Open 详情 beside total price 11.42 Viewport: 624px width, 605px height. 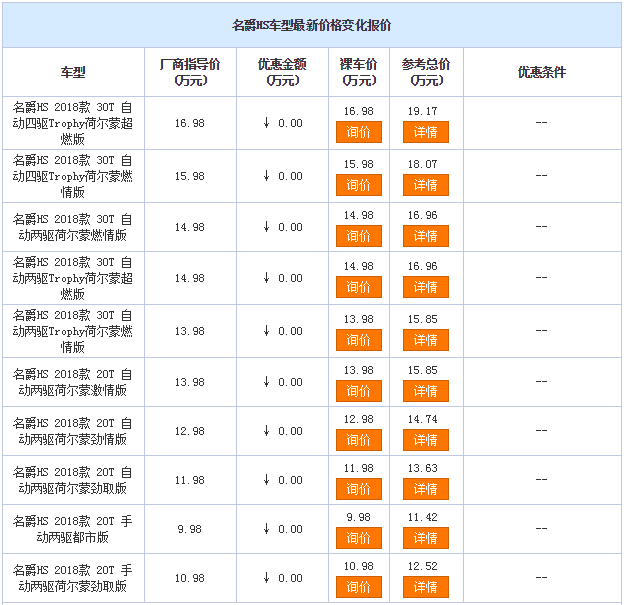point(426,538)
